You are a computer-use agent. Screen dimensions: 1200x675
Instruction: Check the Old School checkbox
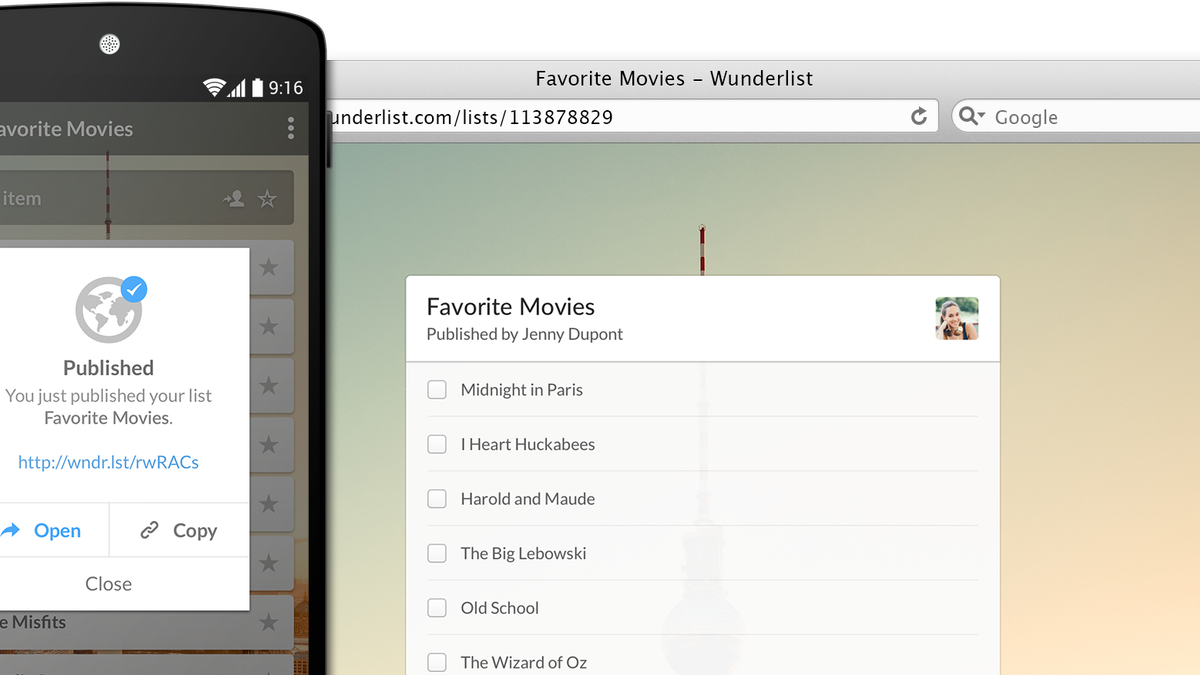click(437, 608)
